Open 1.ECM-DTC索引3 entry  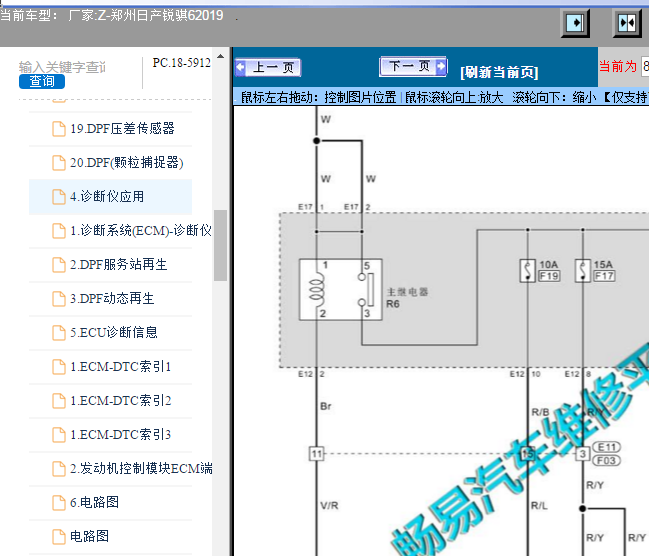120,434
